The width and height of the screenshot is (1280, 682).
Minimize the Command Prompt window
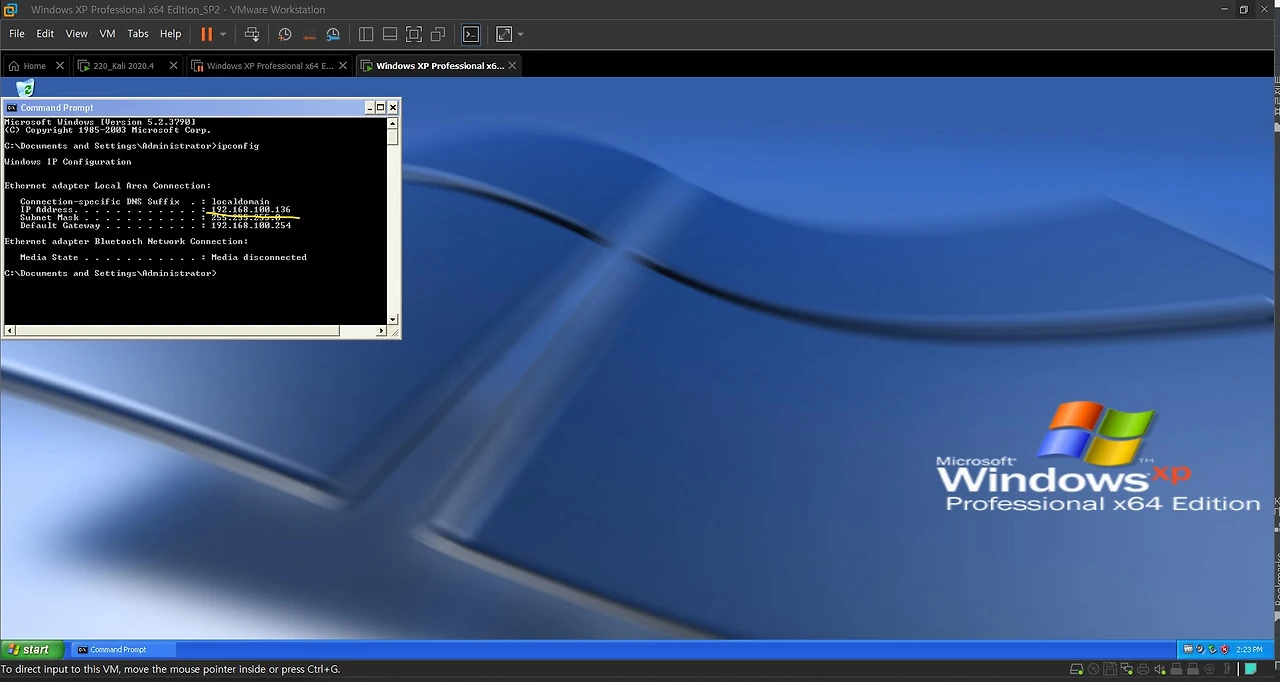tap(369, 107)
